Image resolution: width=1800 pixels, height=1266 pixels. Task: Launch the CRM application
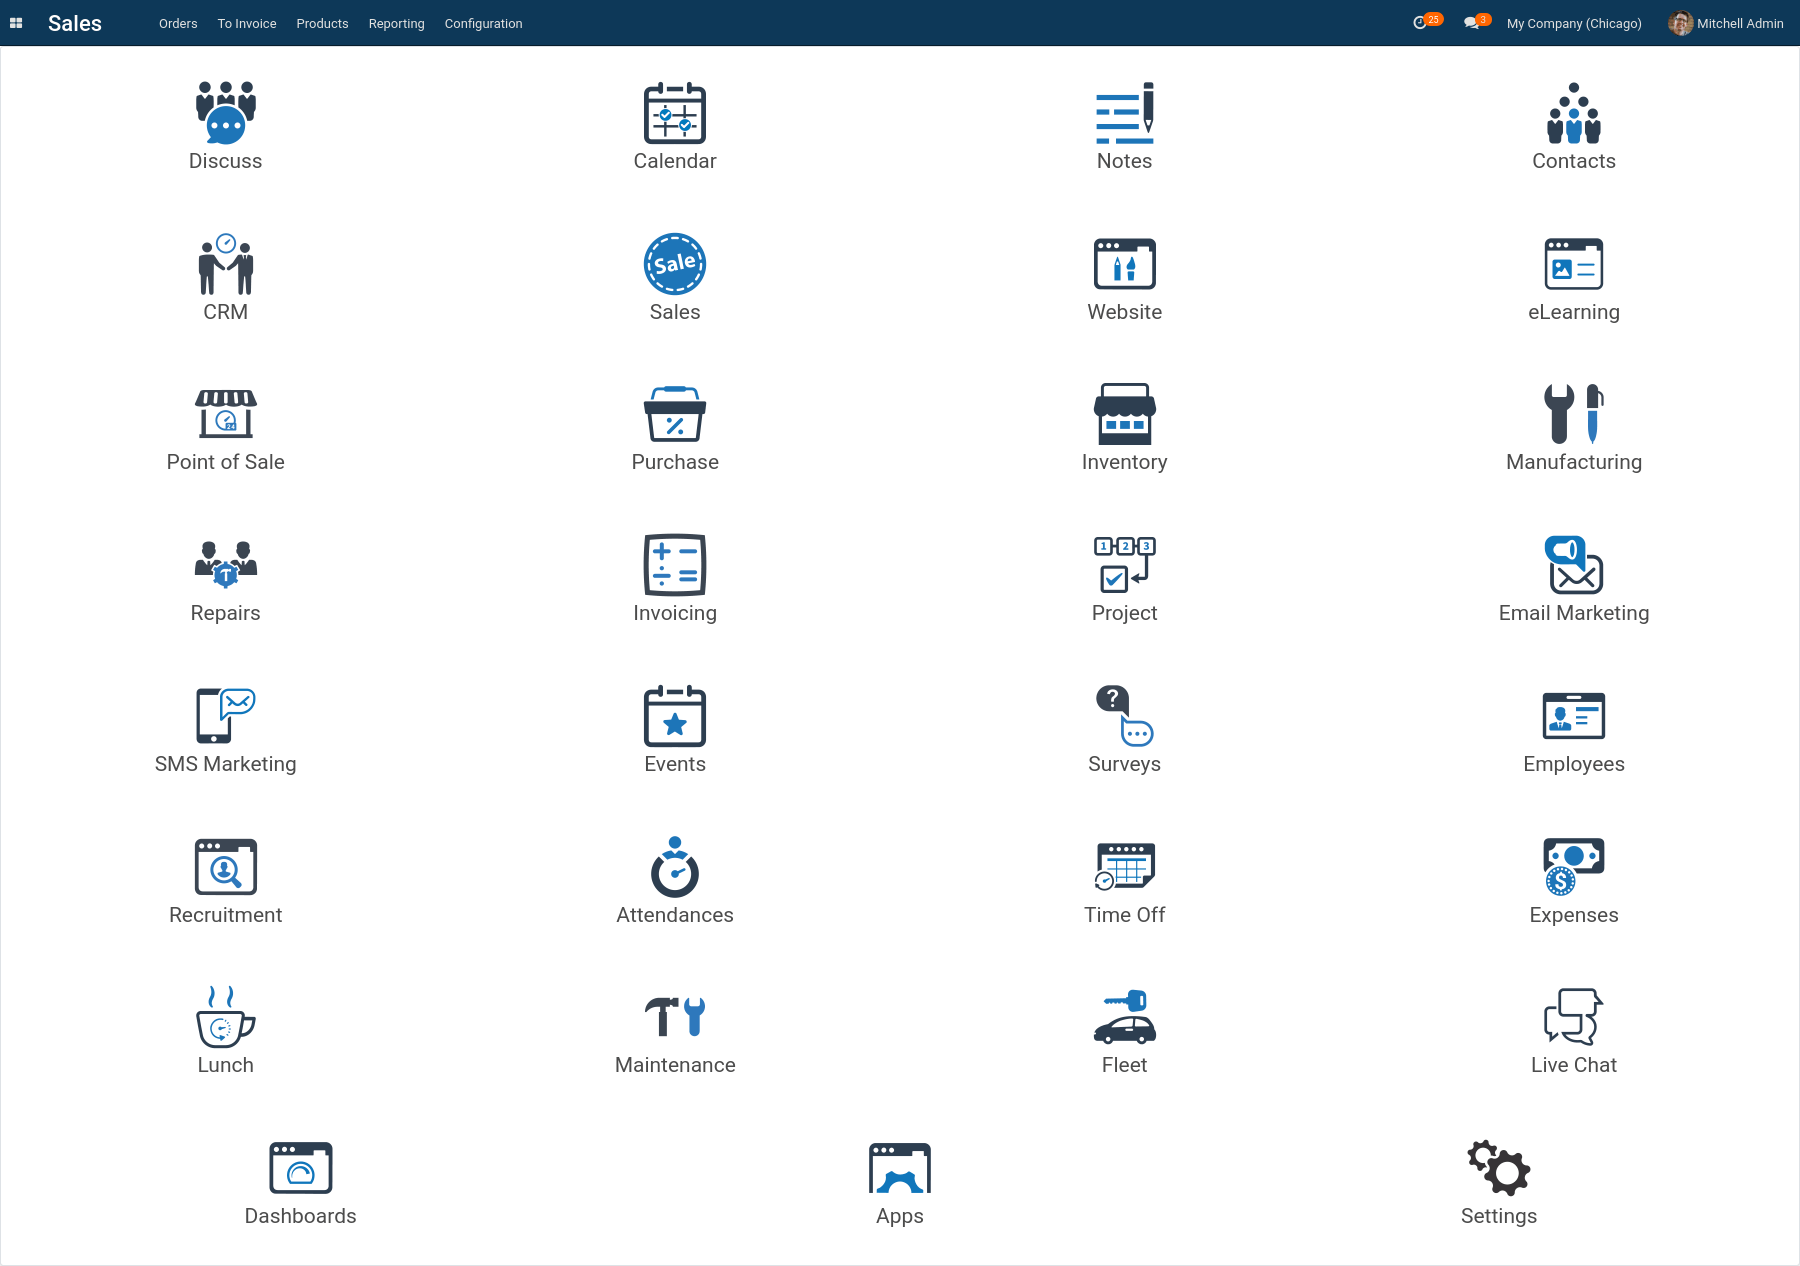point(225,275)
